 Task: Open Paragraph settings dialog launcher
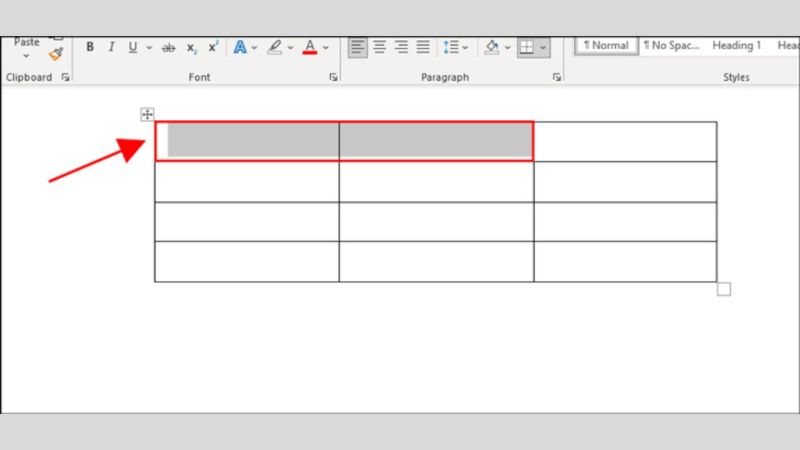click(x=557, y=77)
